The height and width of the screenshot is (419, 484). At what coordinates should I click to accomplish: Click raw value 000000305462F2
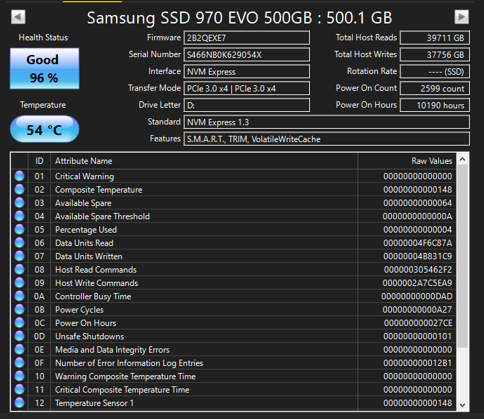(418, 270)
